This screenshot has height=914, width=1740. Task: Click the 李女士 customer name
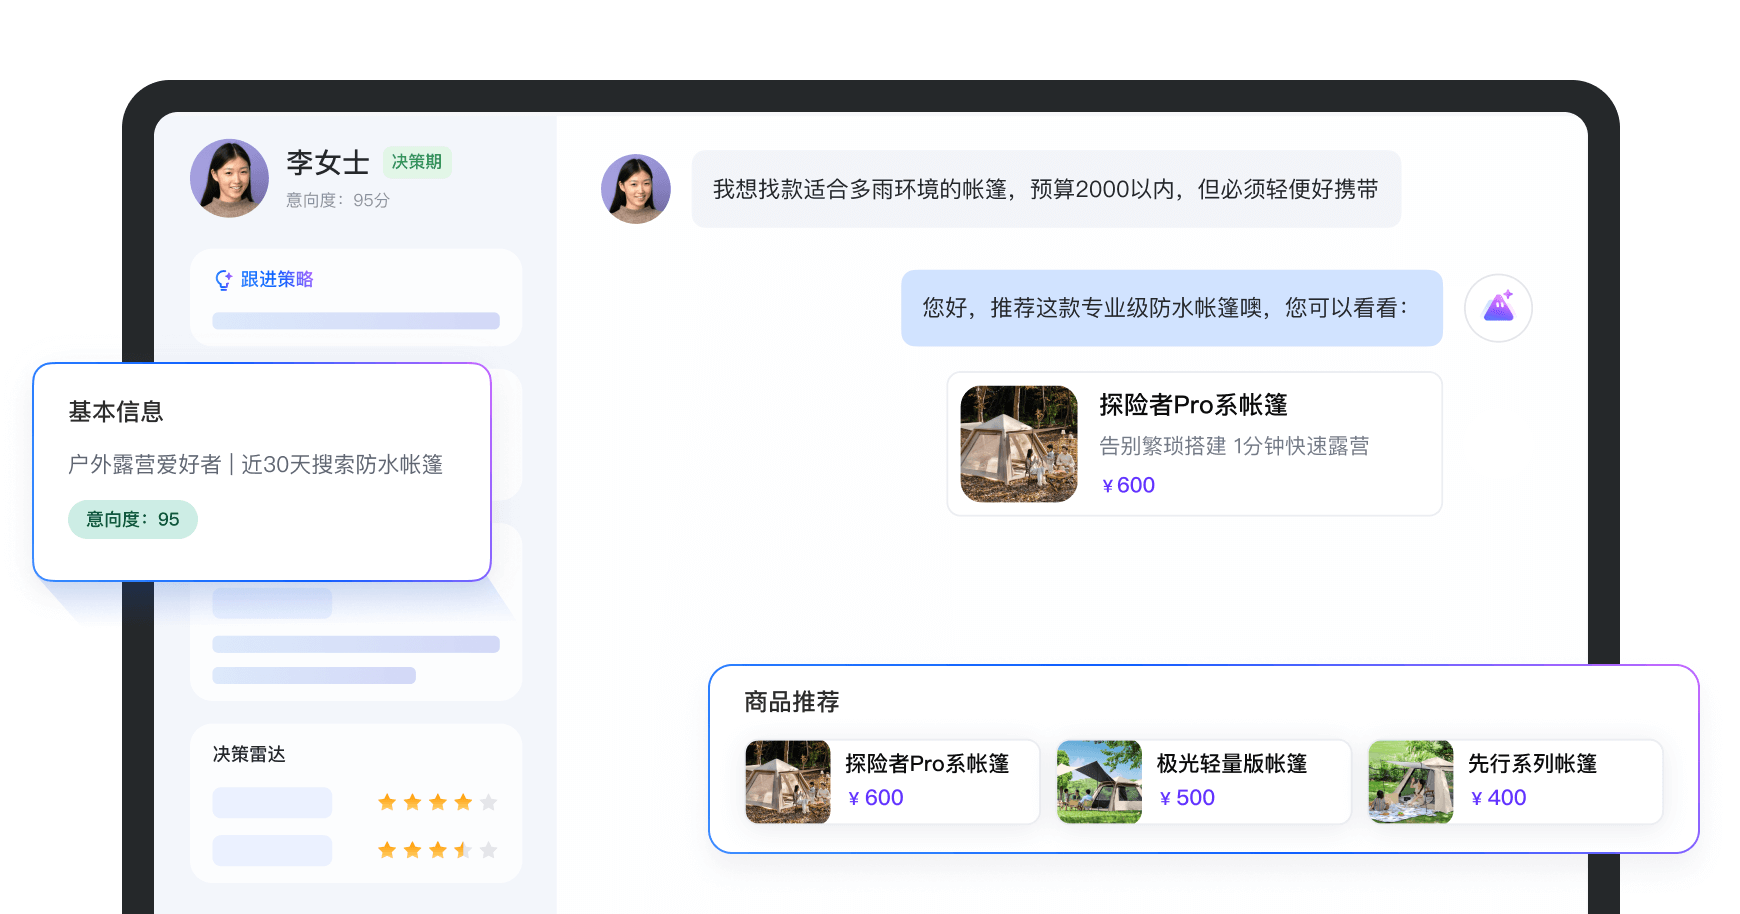coord(328,163)
